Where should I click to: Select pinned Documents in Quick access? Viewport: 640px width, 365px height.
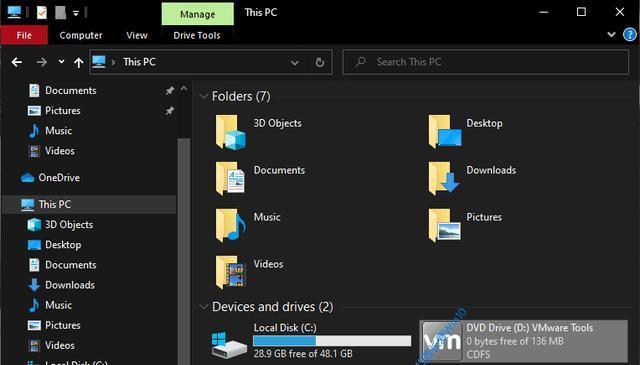[71, 90]
